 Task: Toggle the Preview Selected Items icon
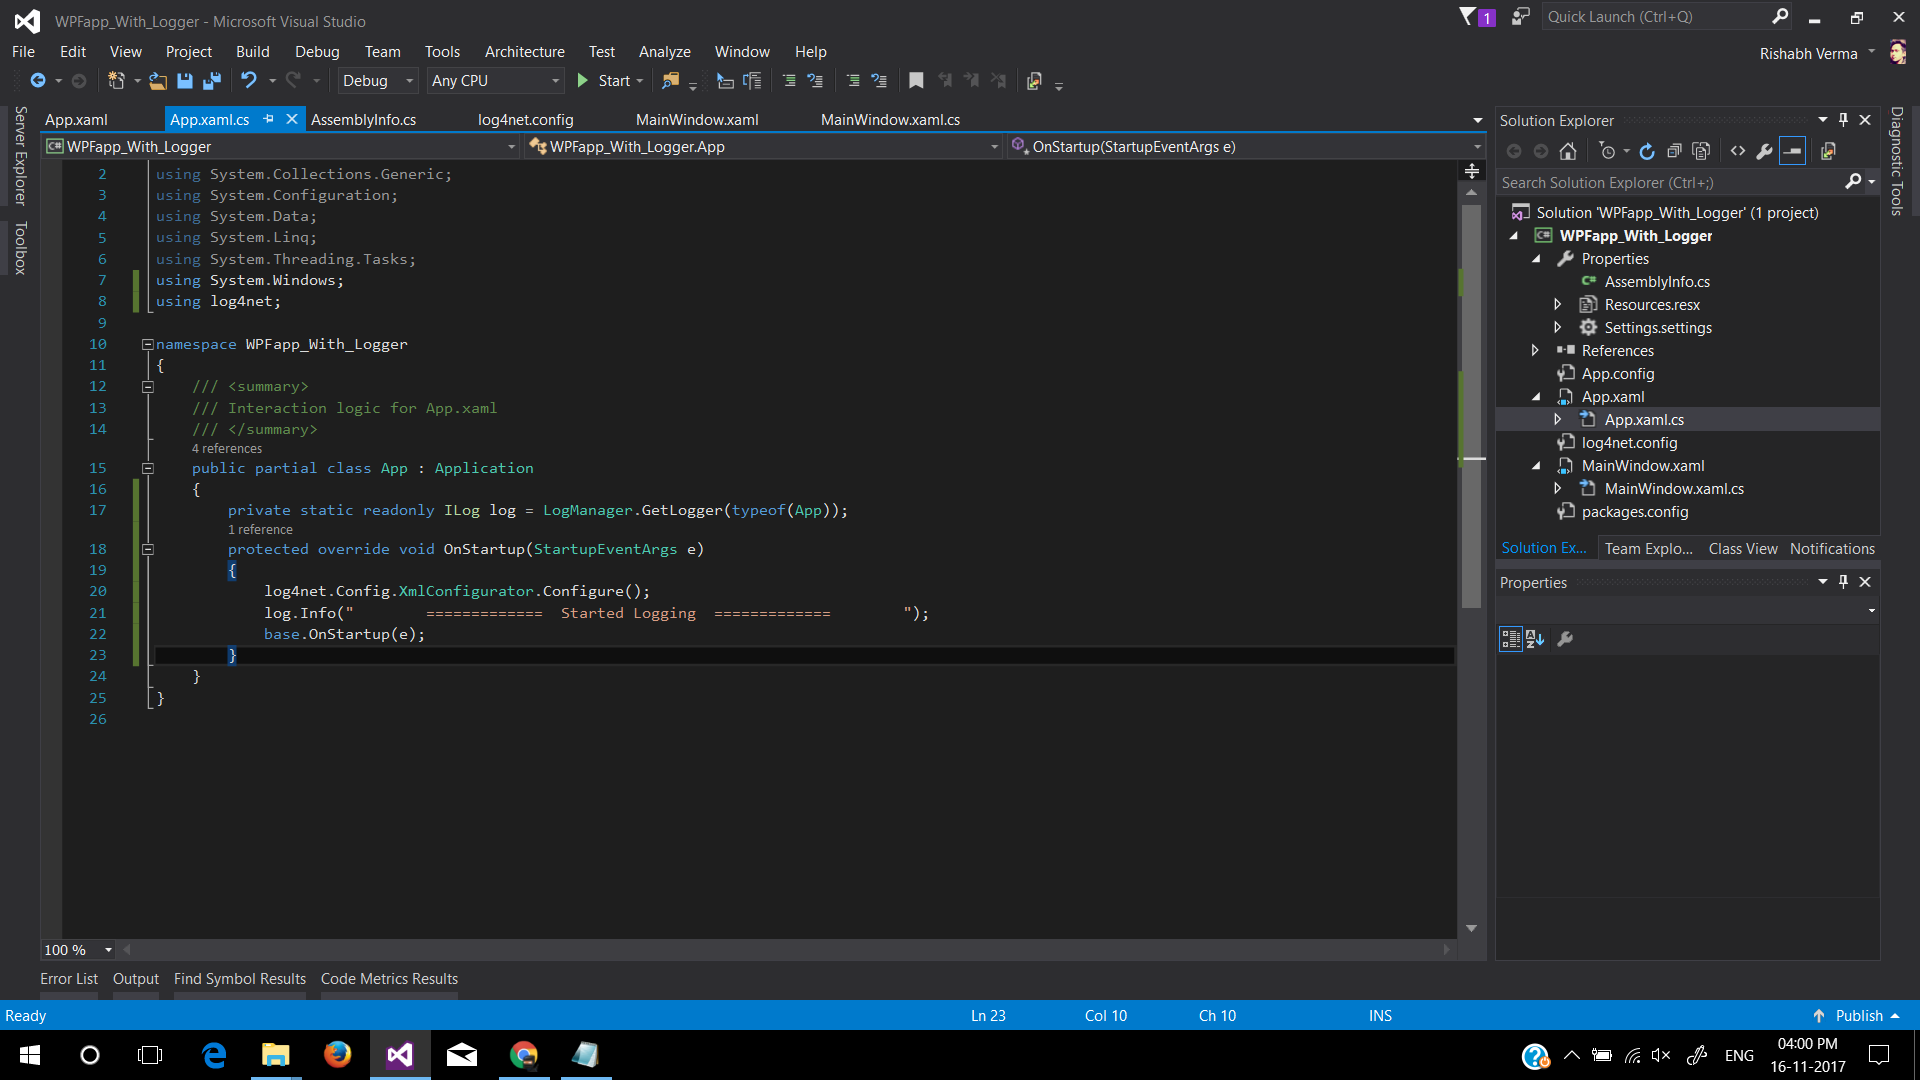pos(1792,151)
